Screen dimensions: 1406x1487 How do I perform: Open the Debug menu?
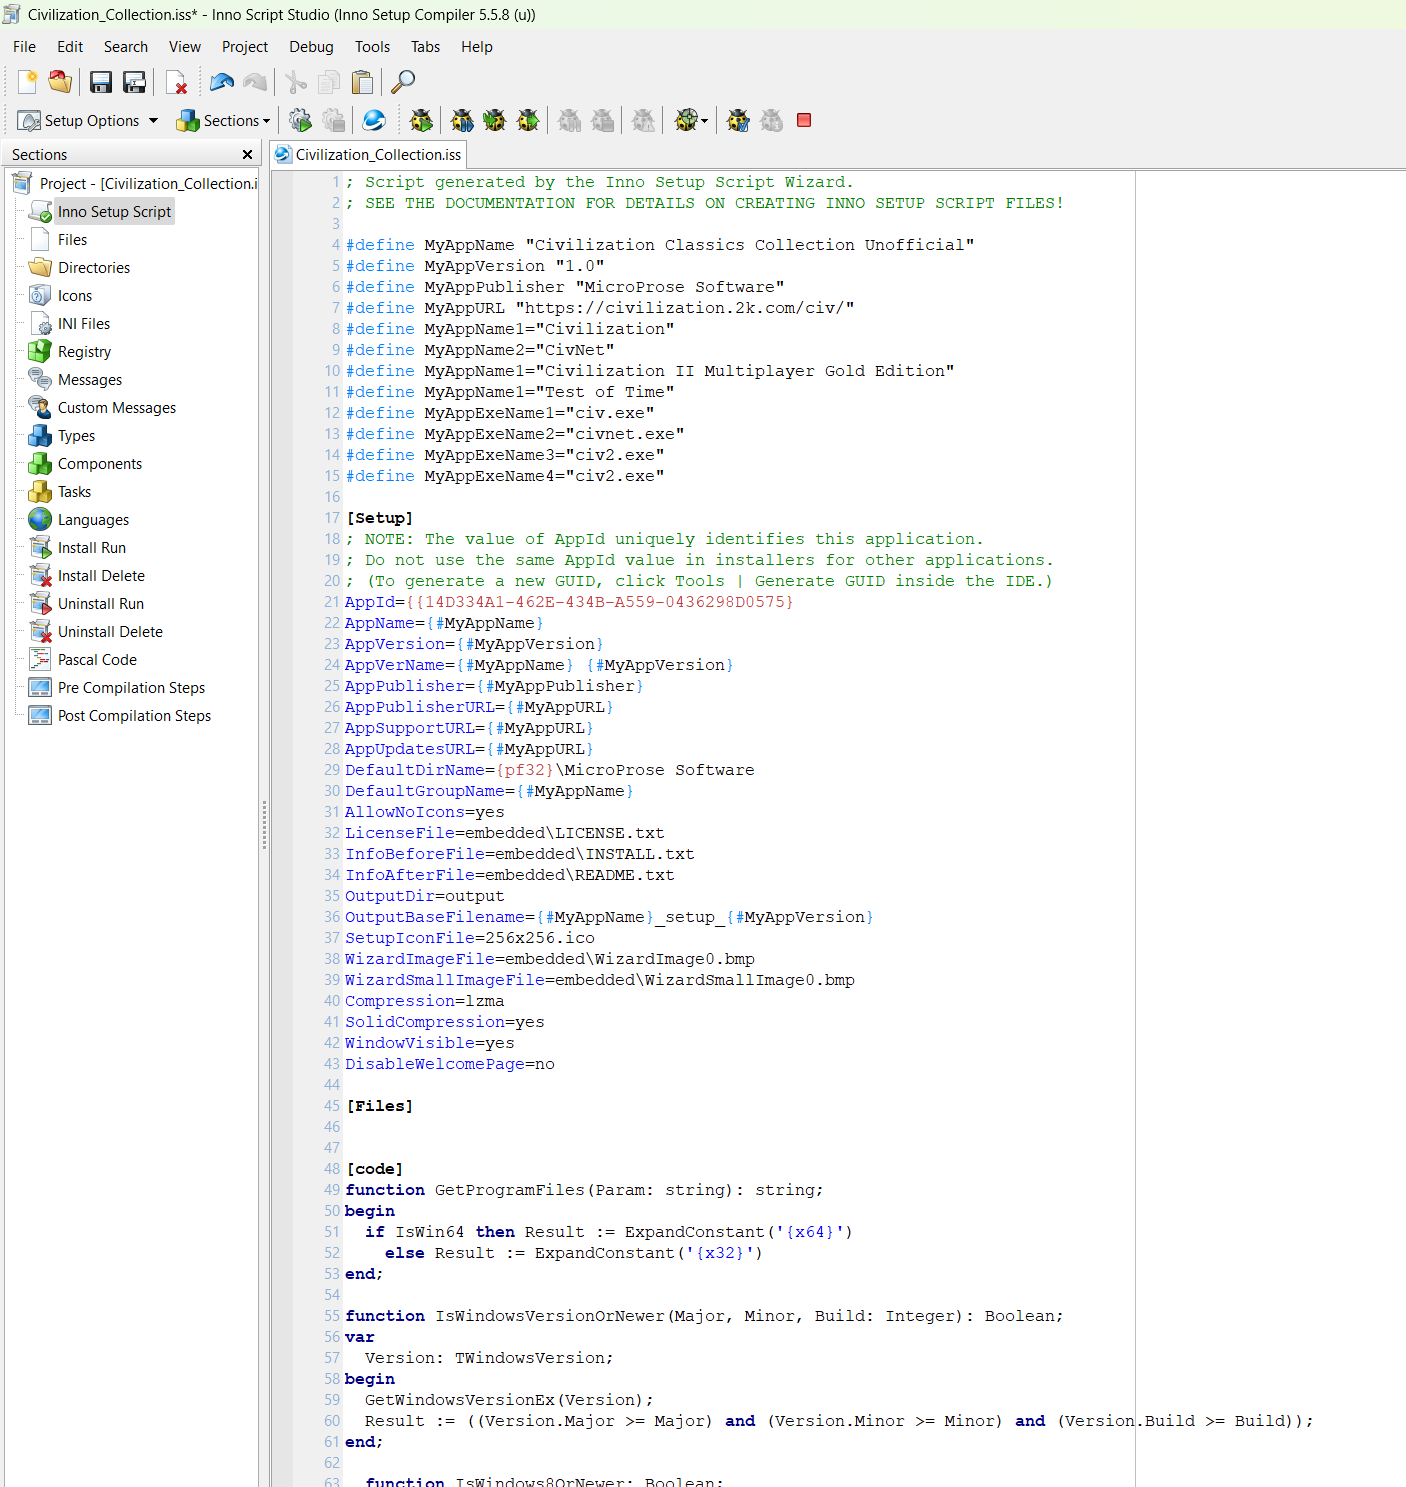(x=311, y=47)
